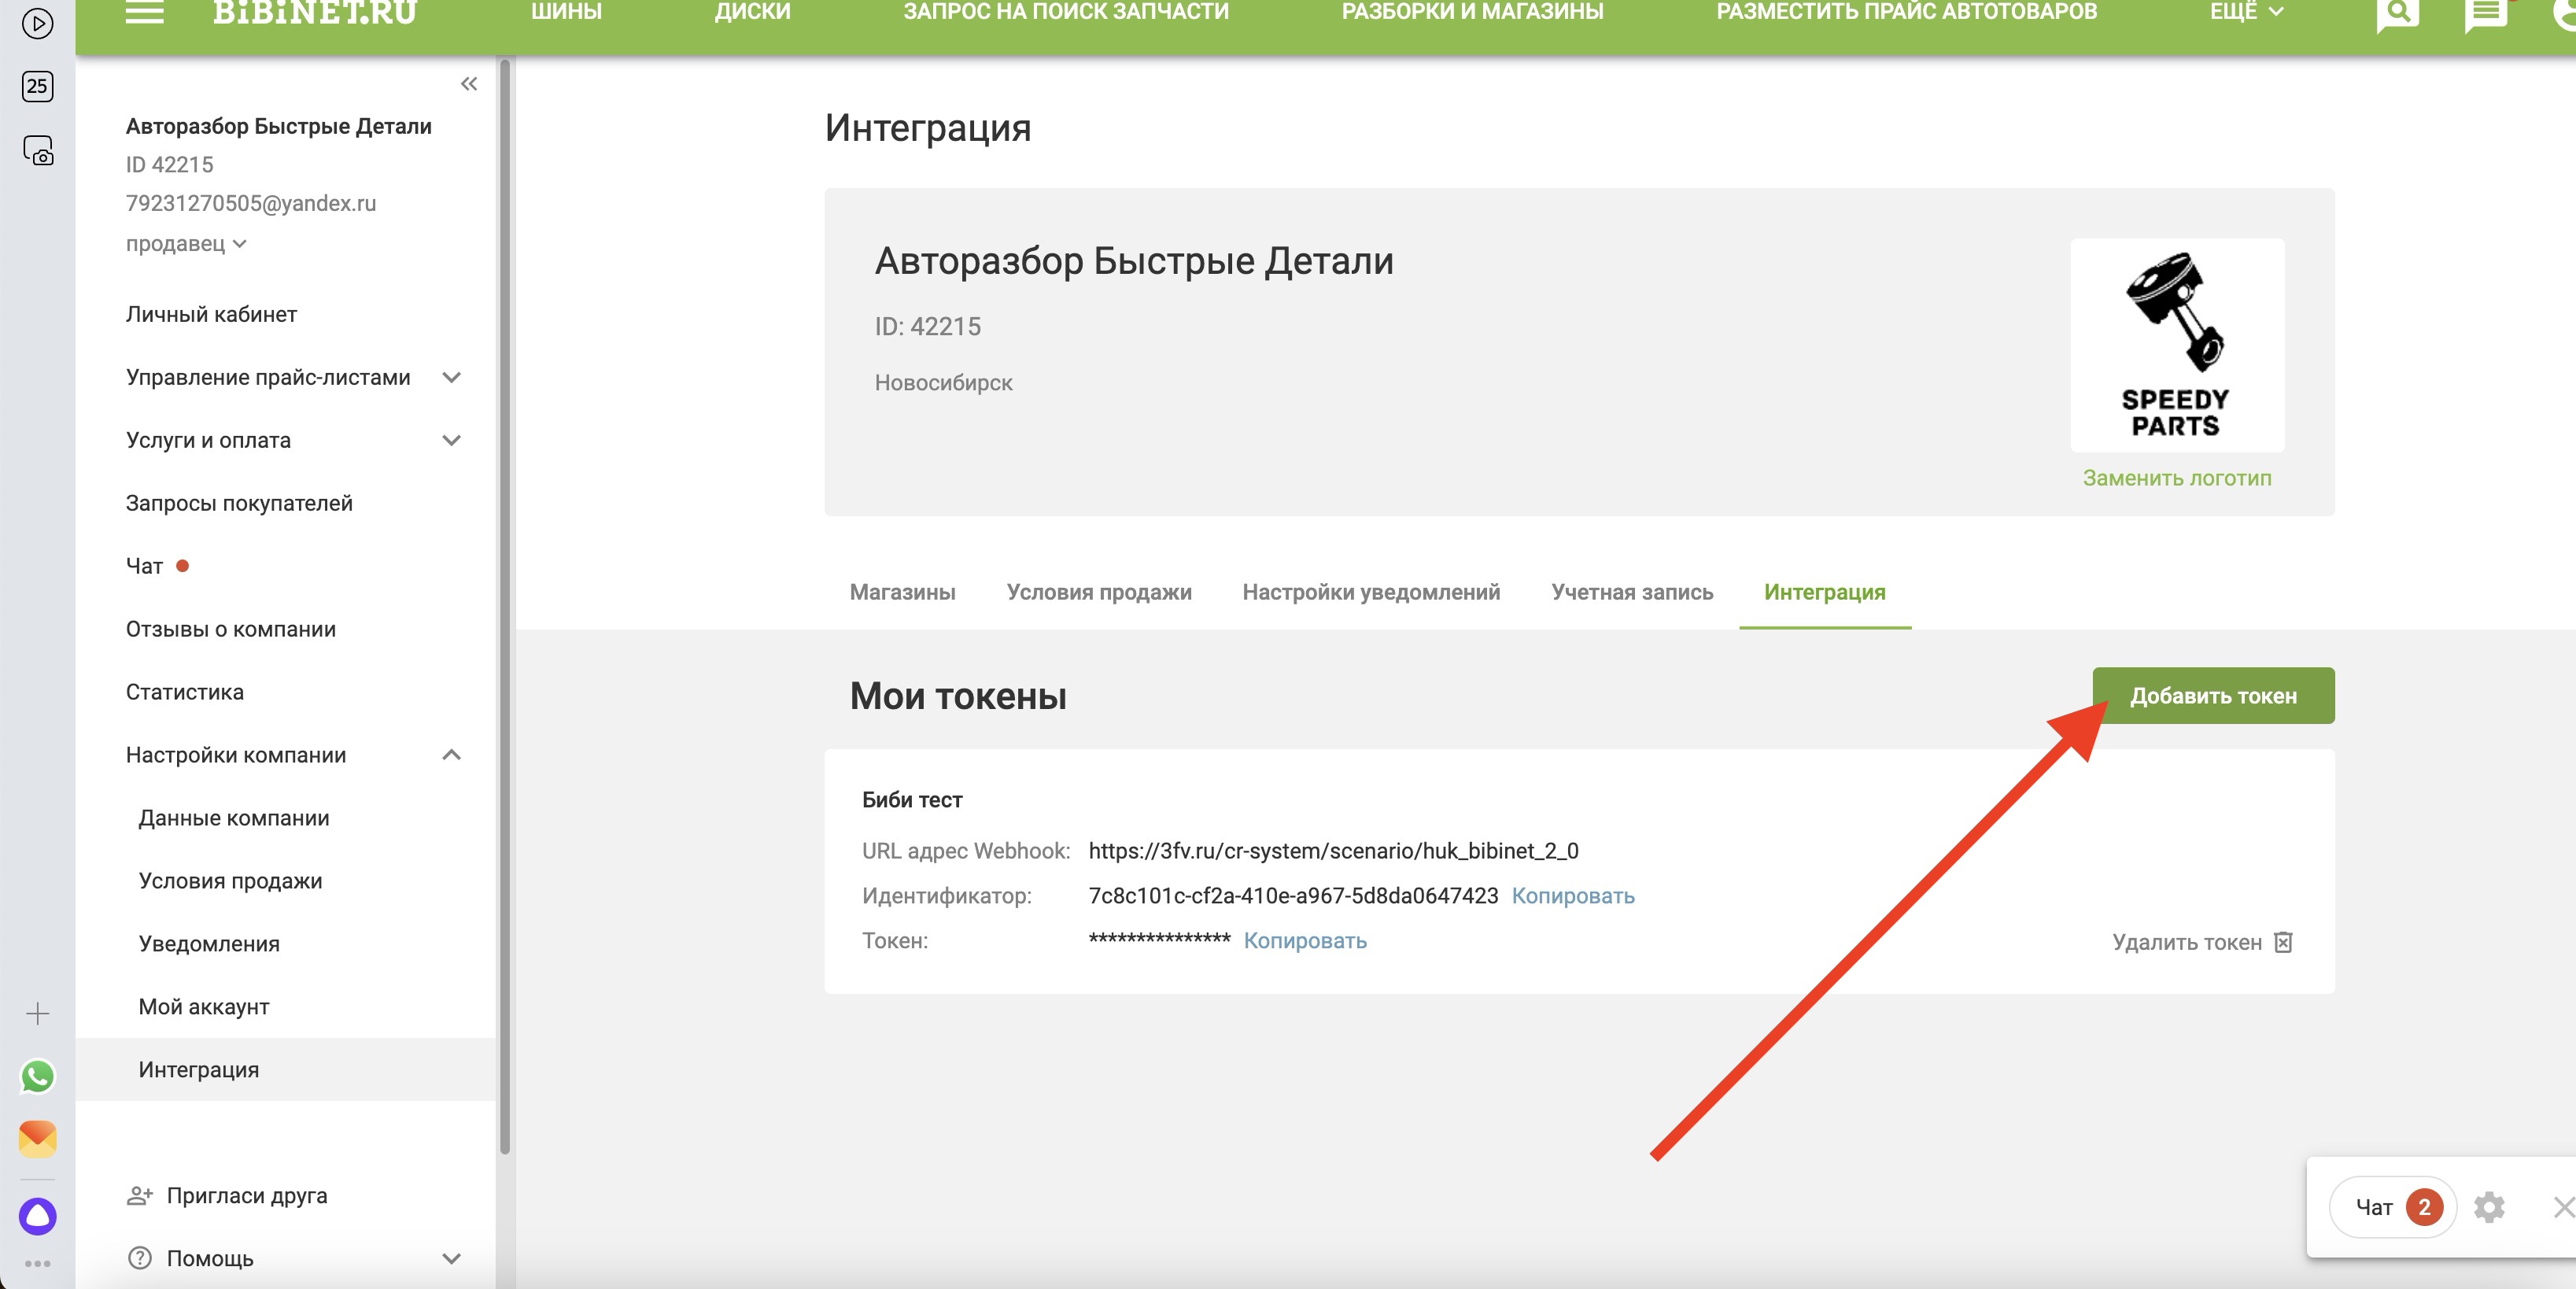
Task: Open the ЕЩЁ dropdown in header
Action: pos(2246,12)
